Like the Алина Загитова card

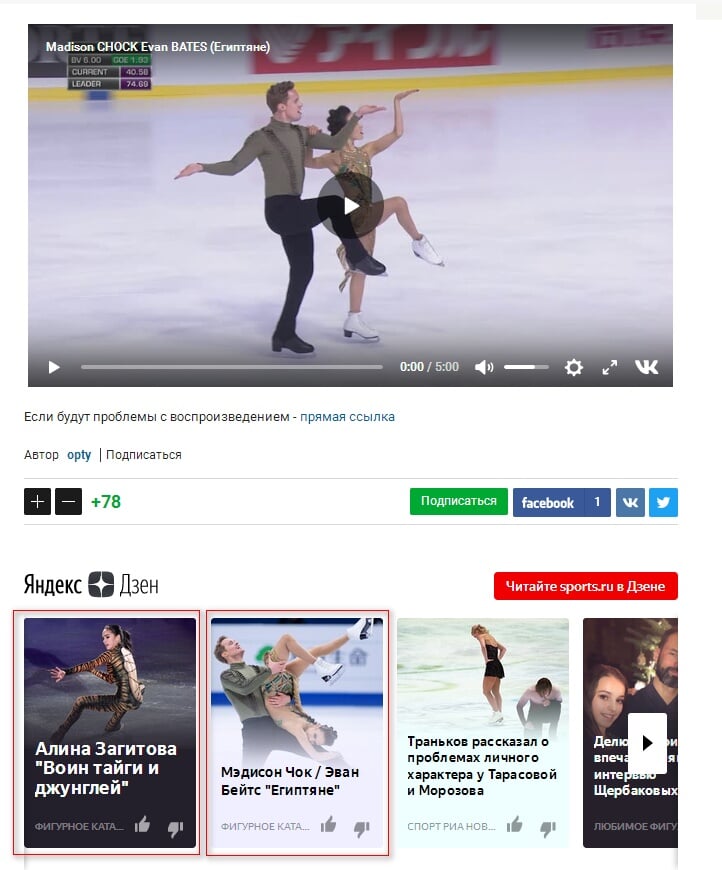click(x=143, y=825)
